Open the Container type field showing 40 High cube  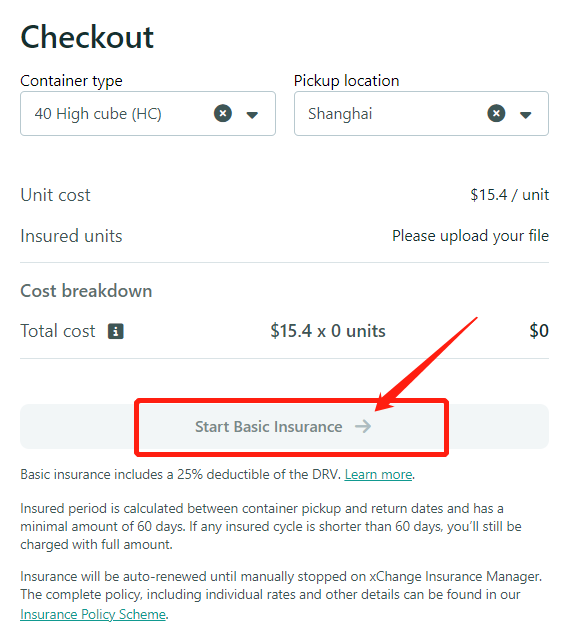[148, 113]
